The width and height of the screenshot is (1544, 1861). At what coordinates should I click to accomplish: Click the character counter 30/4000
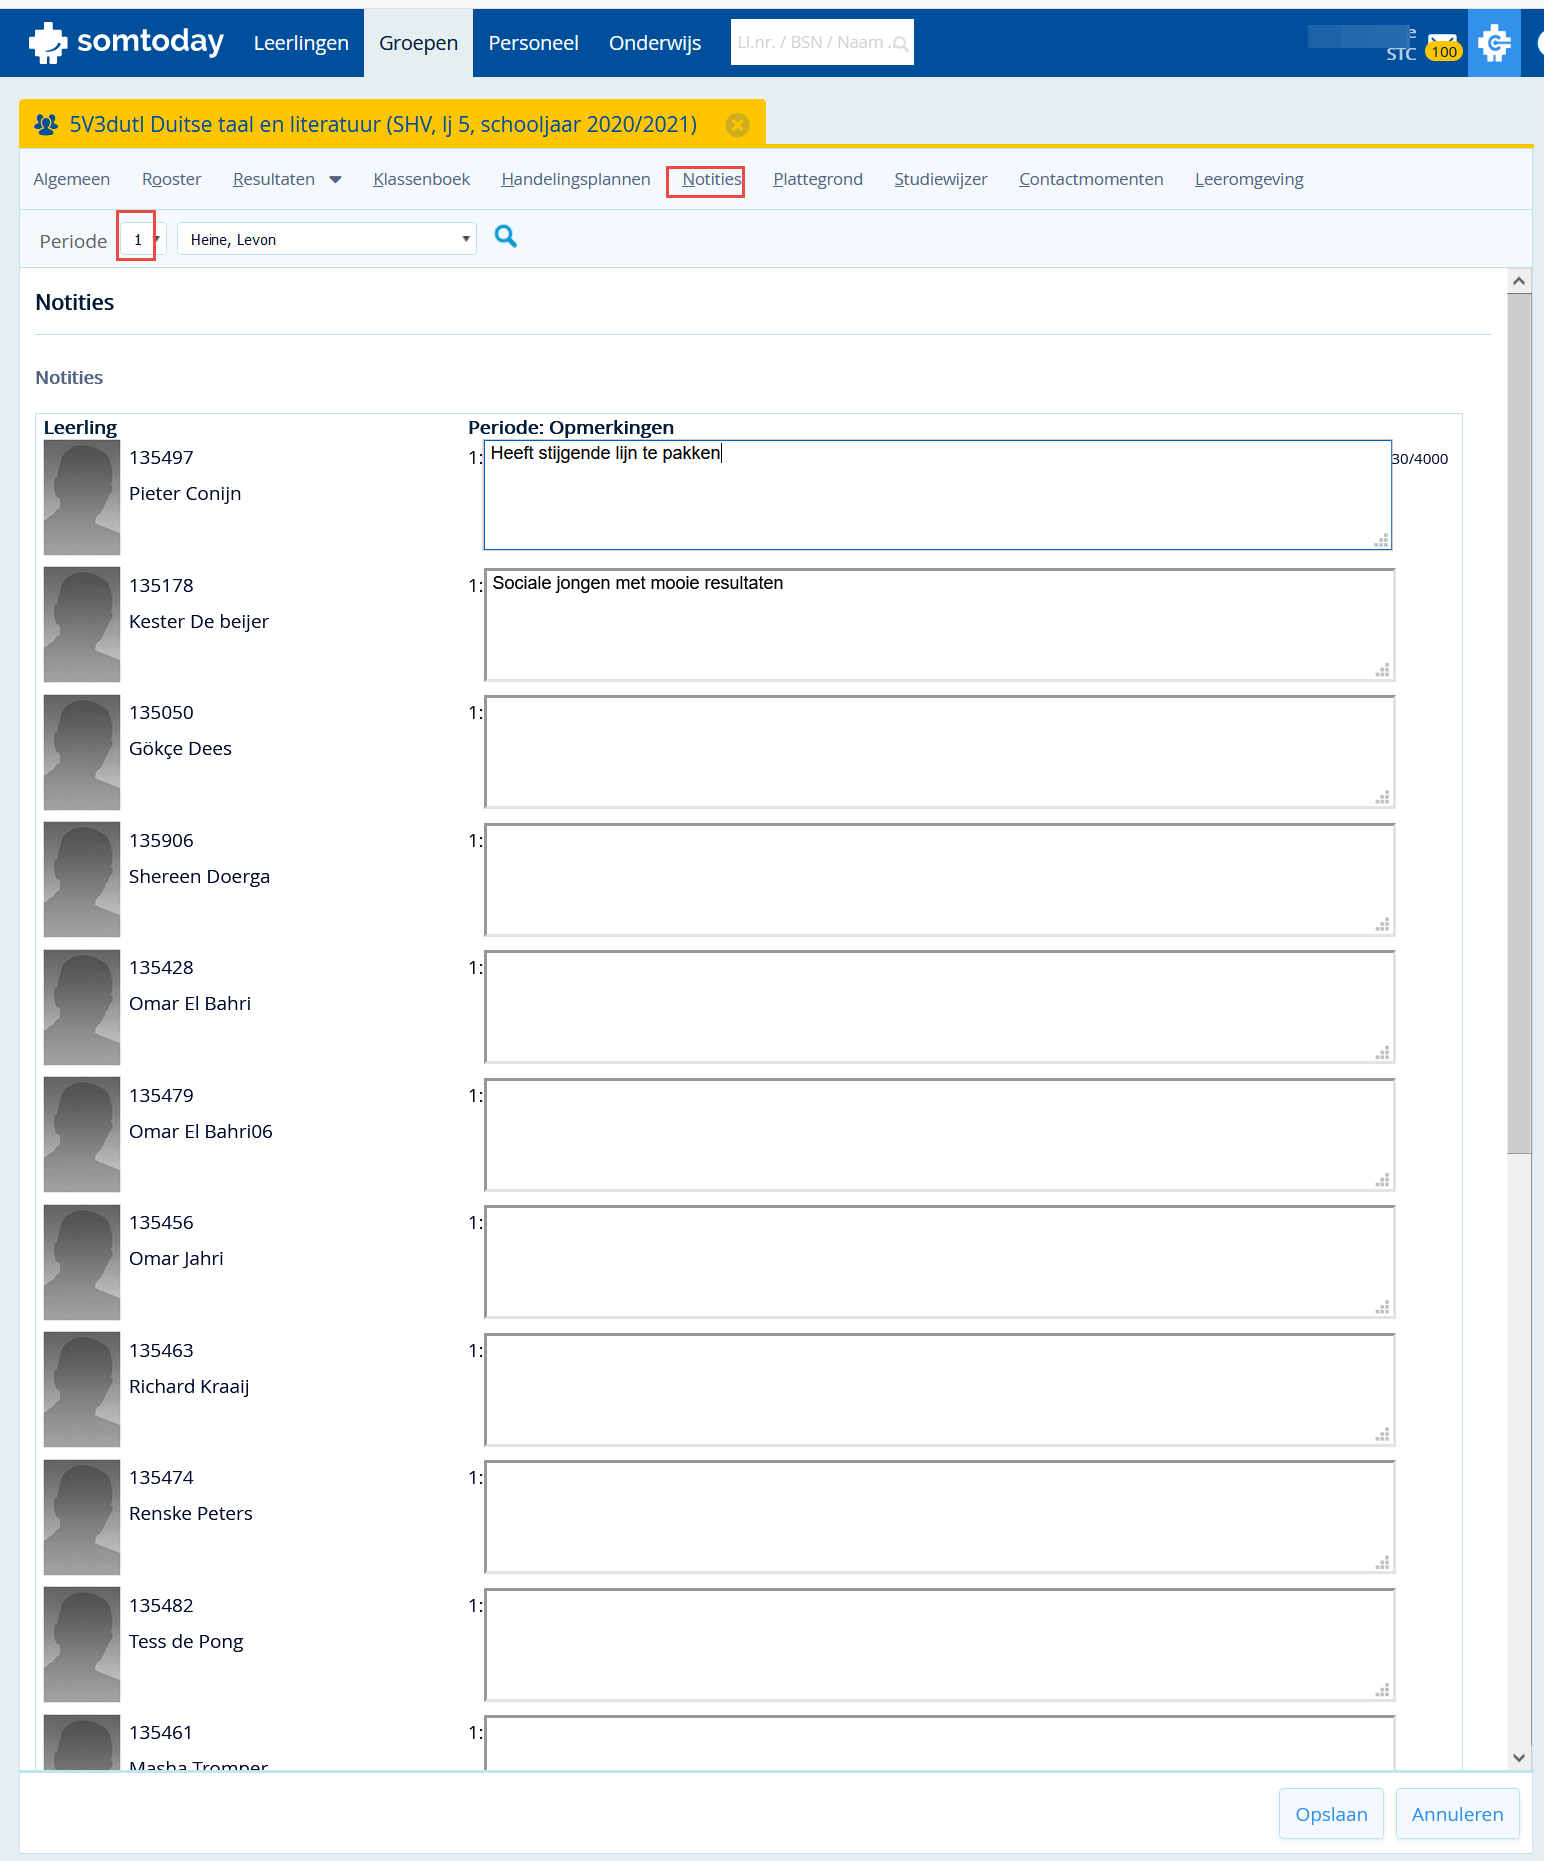pyautogui.click(x=1420, y=459)
